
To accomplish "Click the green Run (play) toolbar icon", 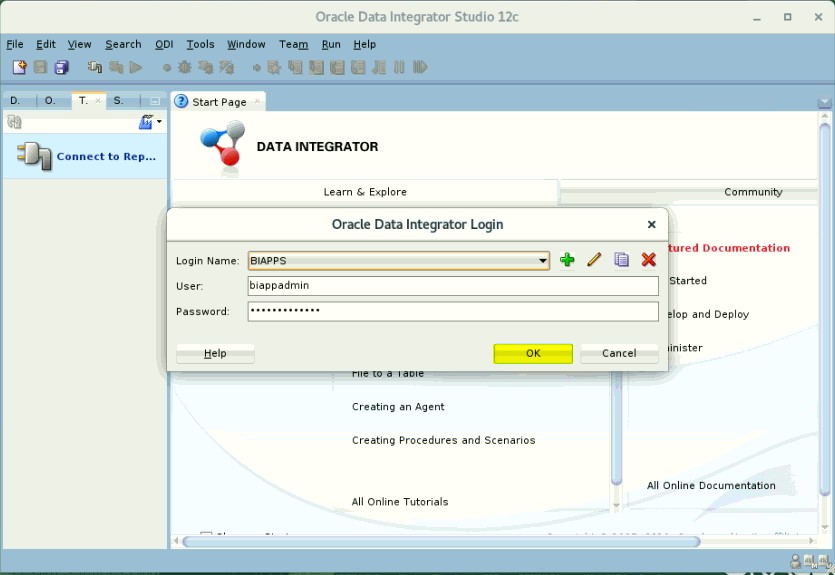I will click(x=136, y=67).
